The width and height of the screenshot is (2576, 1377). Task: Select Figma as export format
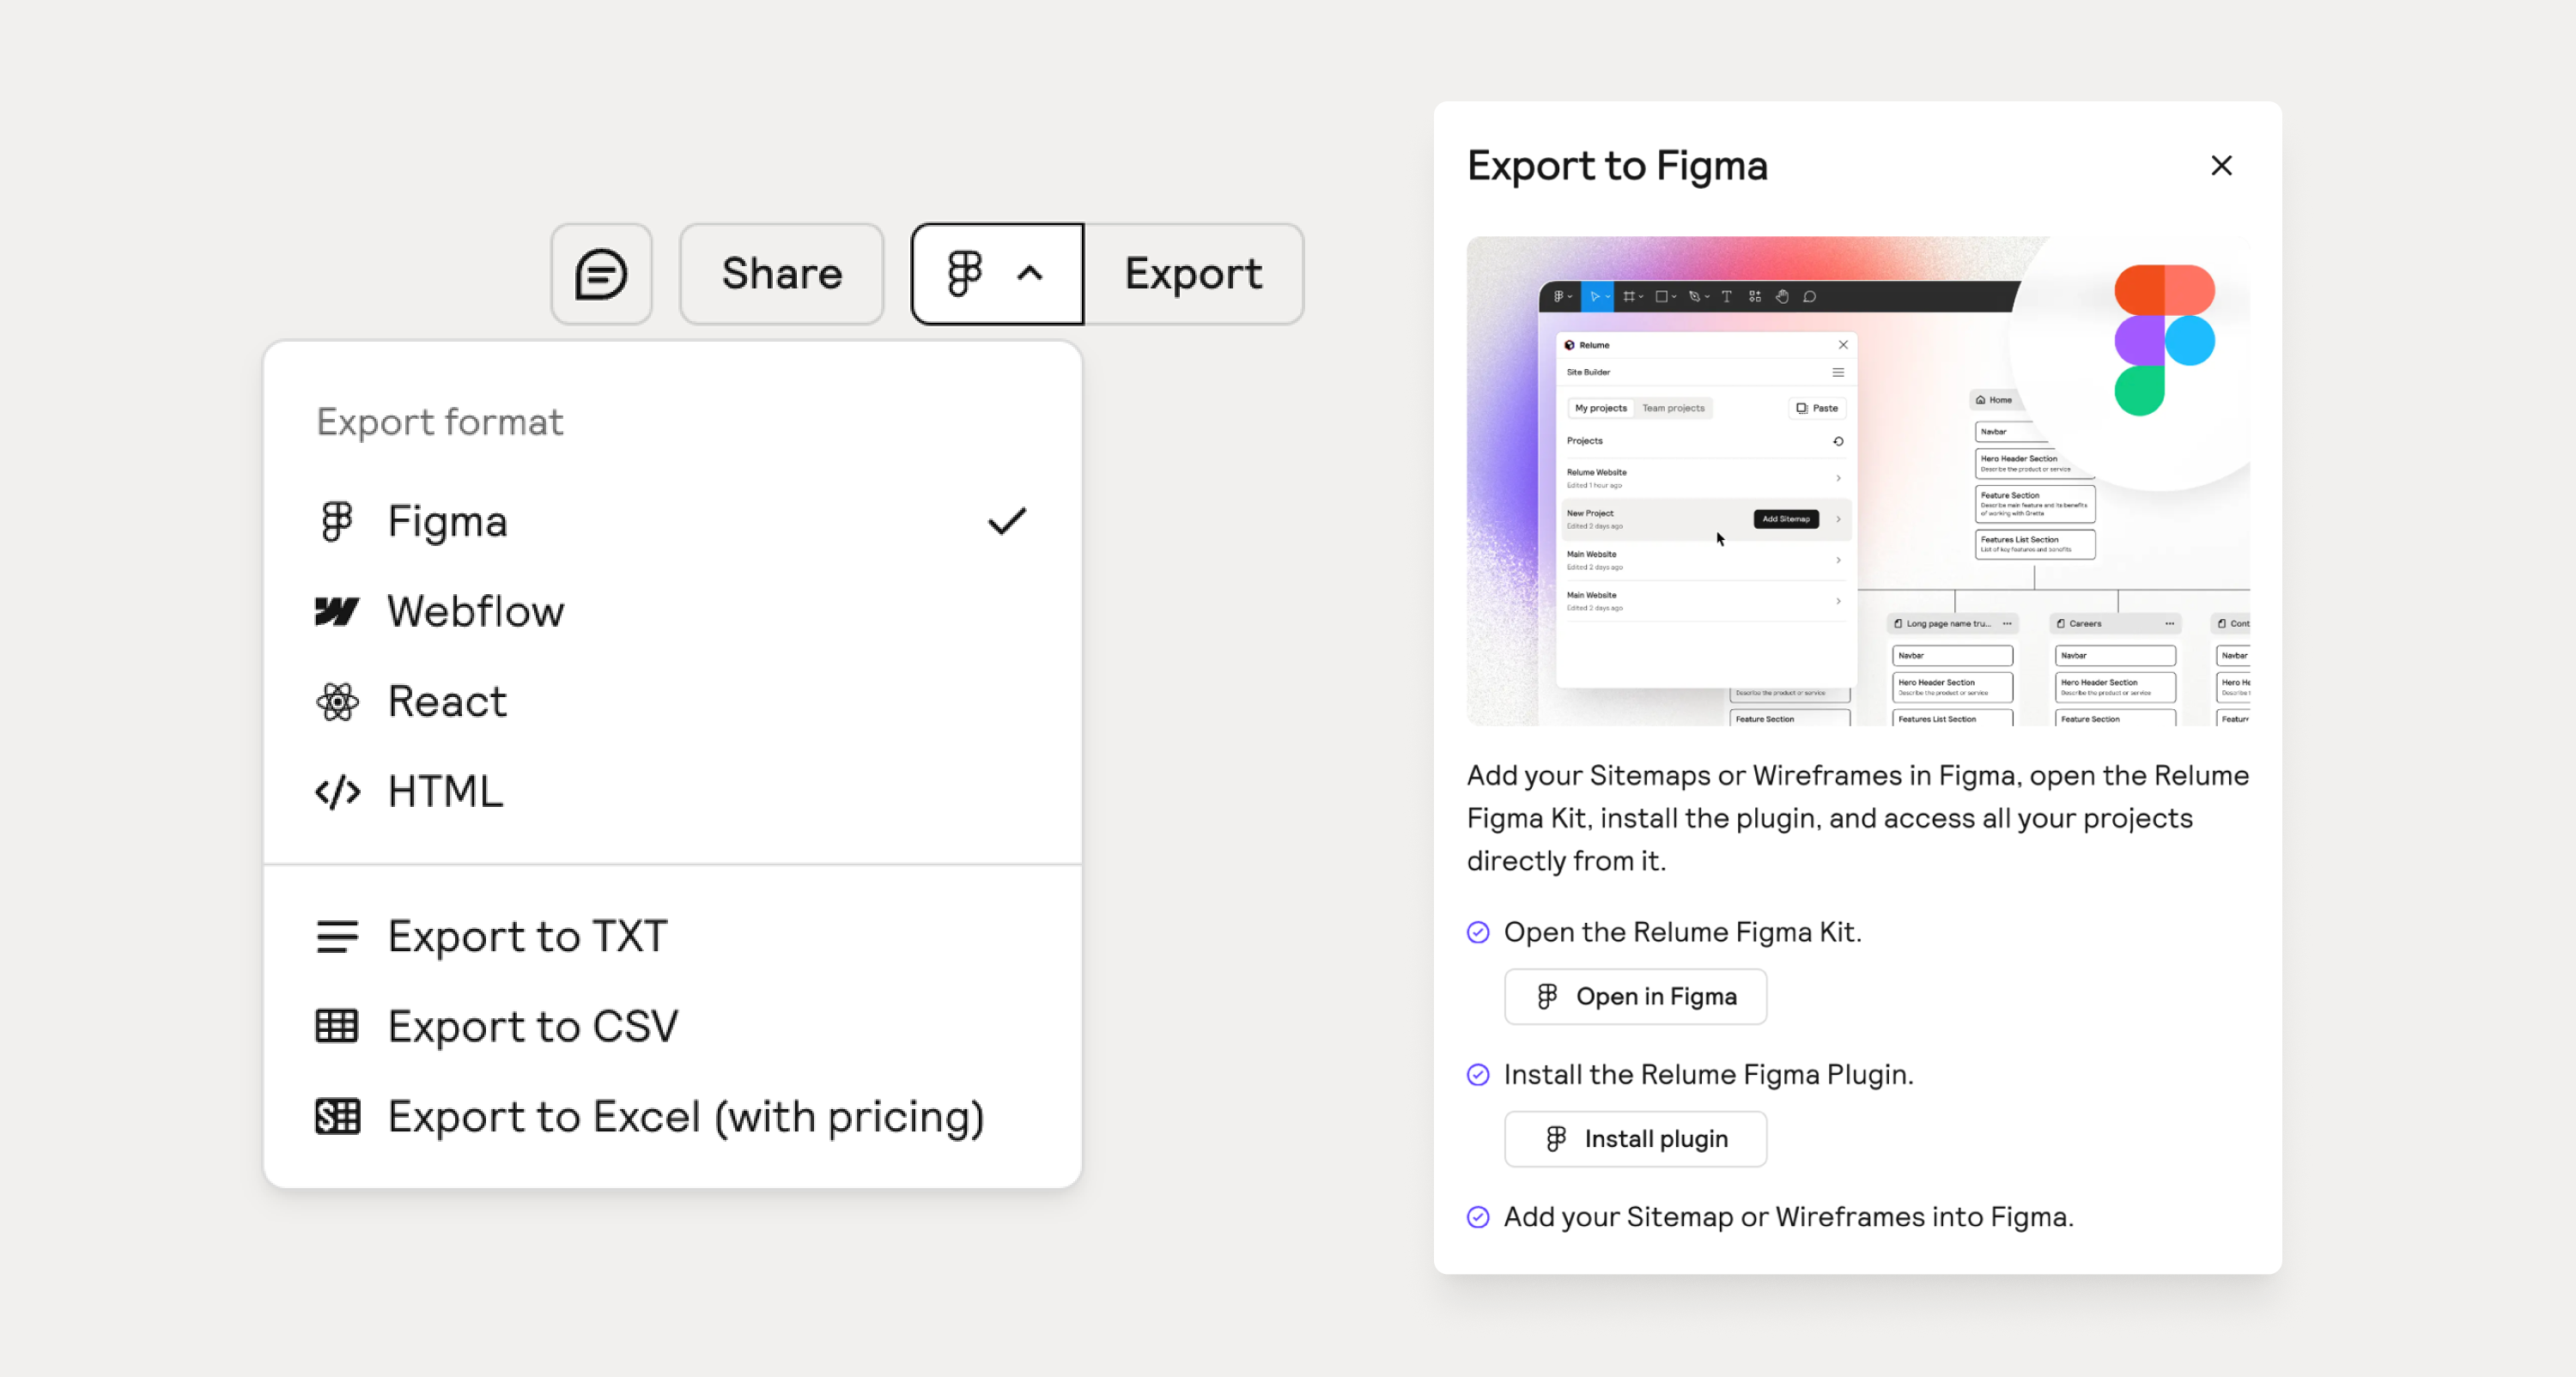click(672, 522)
